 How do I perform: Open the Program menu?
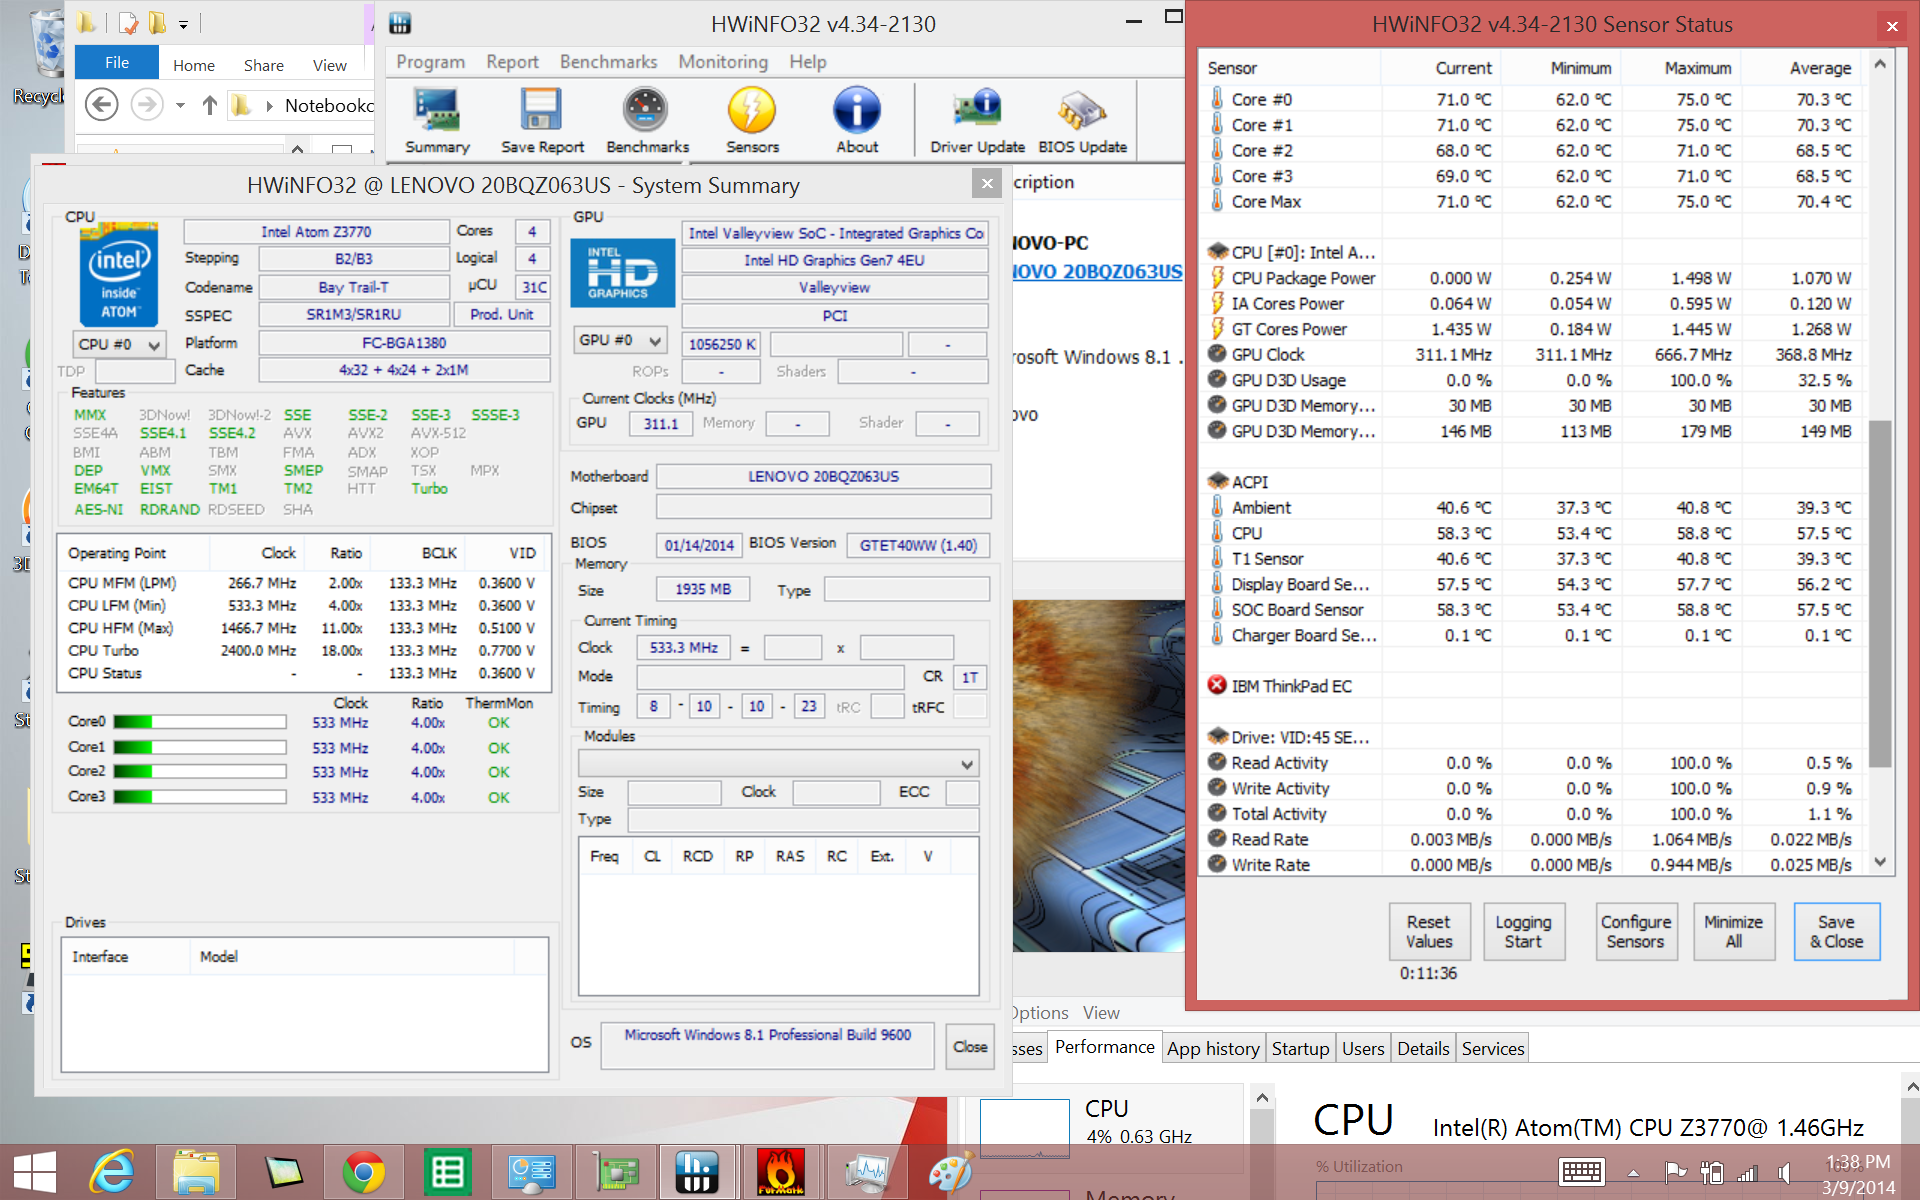(430, 62)
